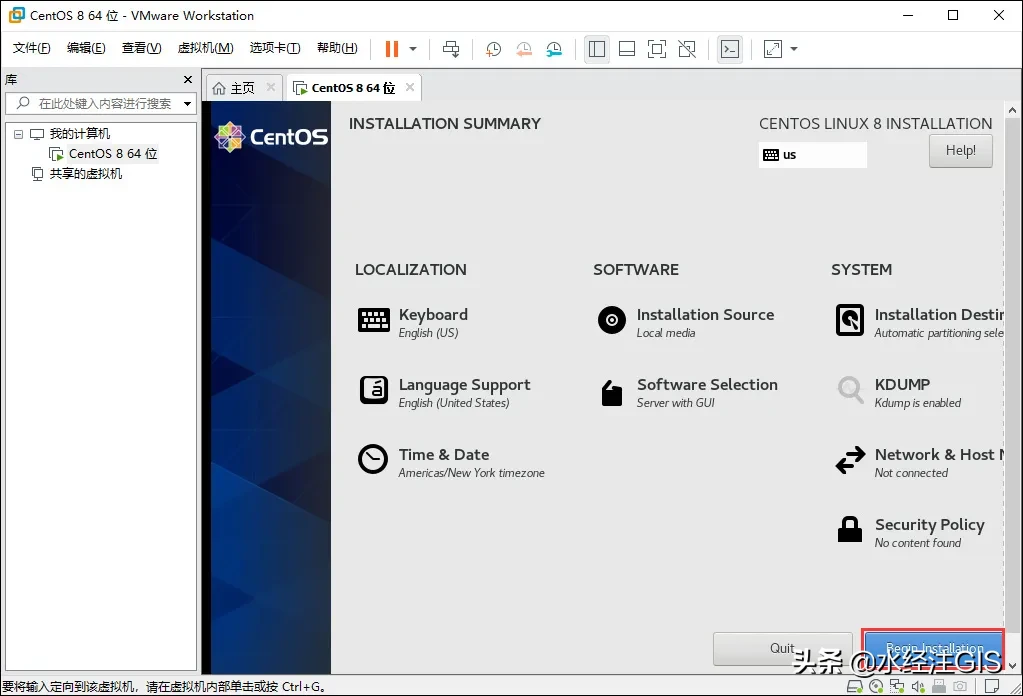Screen dimensions: 1023x696
Task: Send Ctrl+Alt+Del to the virtual machine
Action: point(451,49)
